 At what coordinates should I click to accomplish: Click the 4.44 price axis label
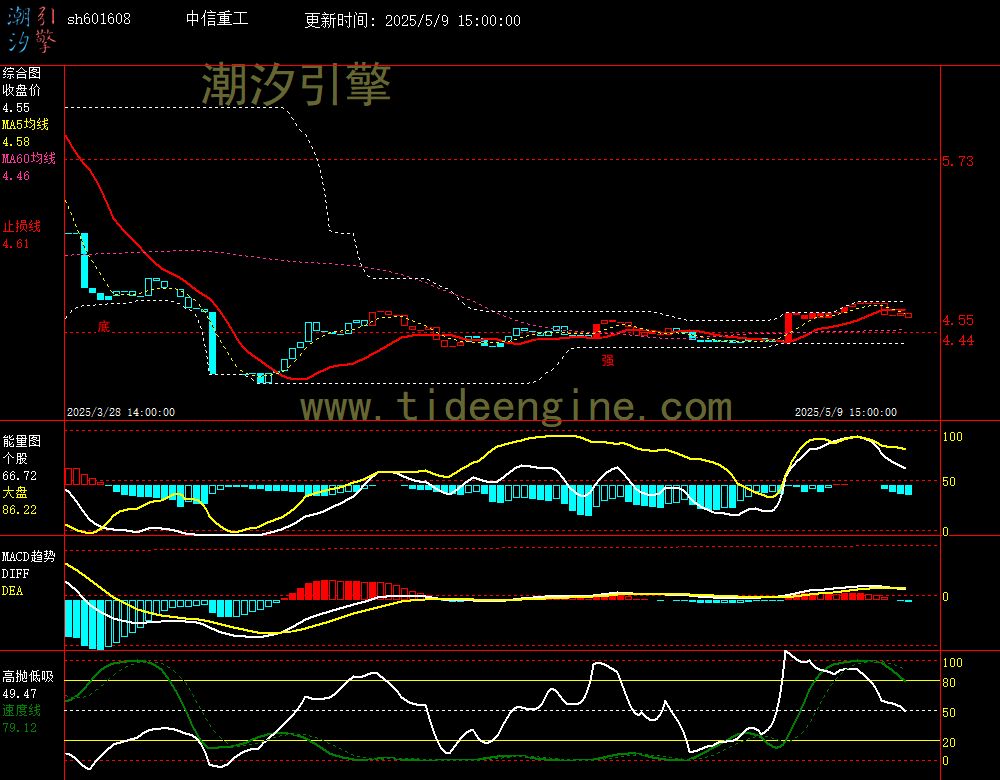958,341
